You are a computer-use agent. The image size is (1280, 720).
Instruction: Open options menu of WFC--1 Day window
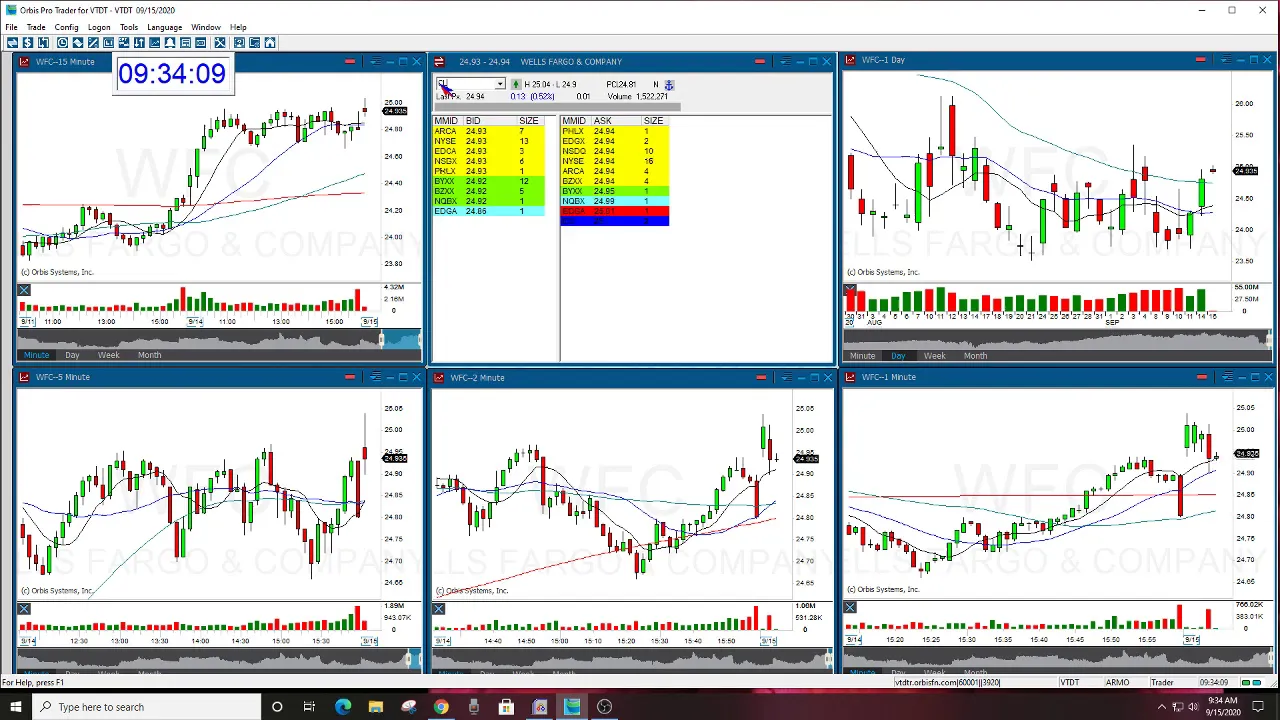(1225, 60)
